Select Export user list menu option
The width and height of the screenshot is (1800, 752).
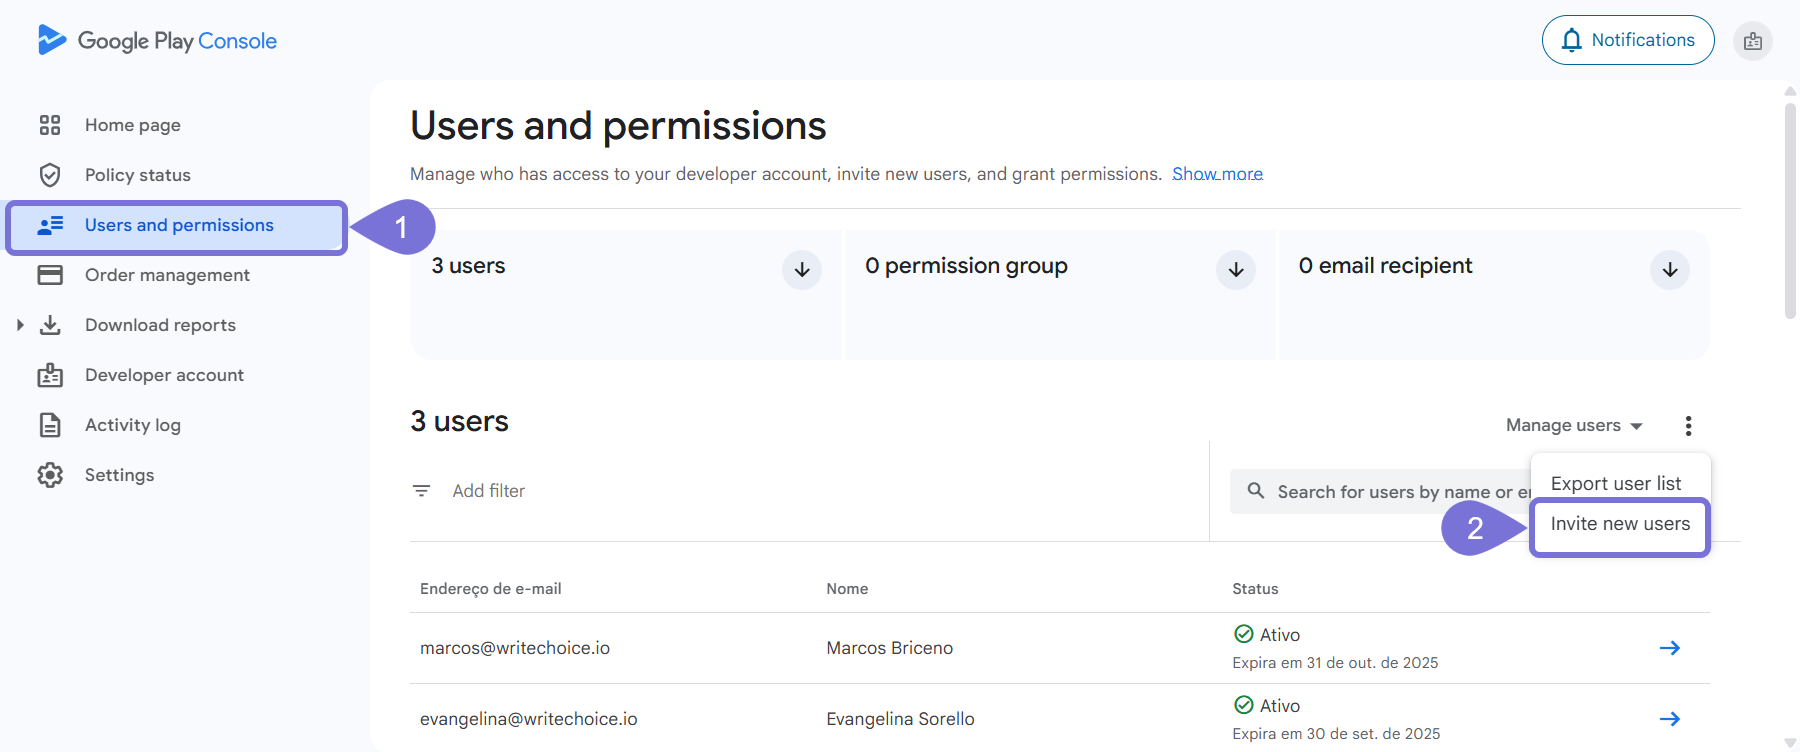[x=1616, y=483]
